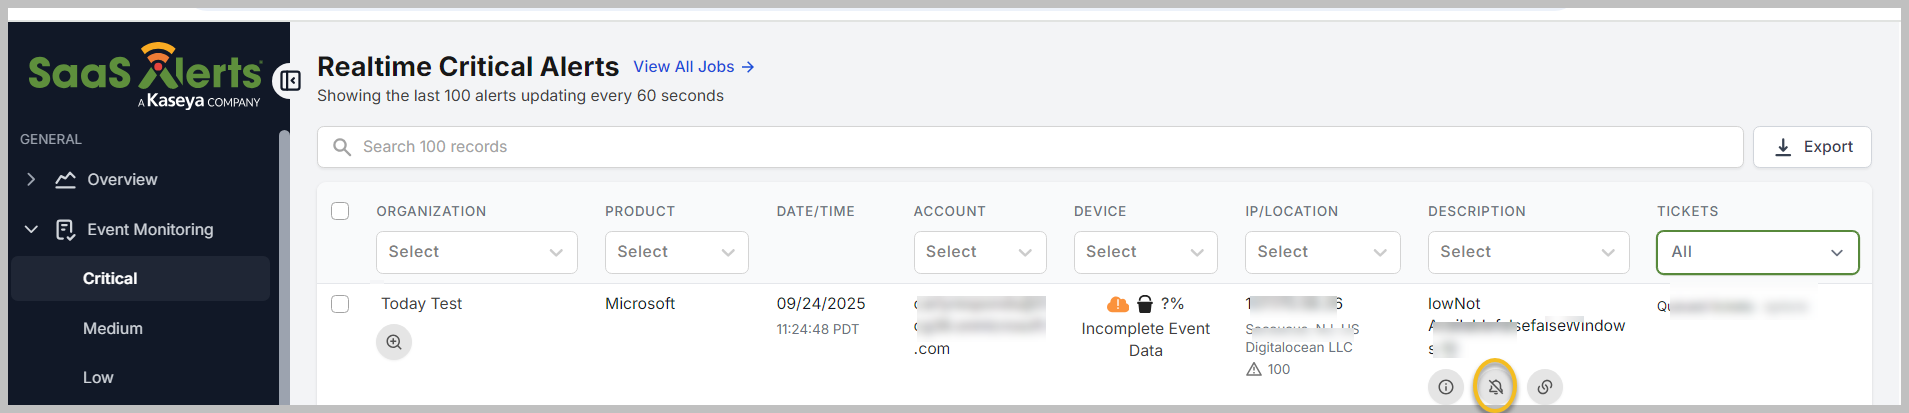Viewport: 1909px width, 413px height.
Task: Open the Organization filter dropdown
Action: point(476,252)
